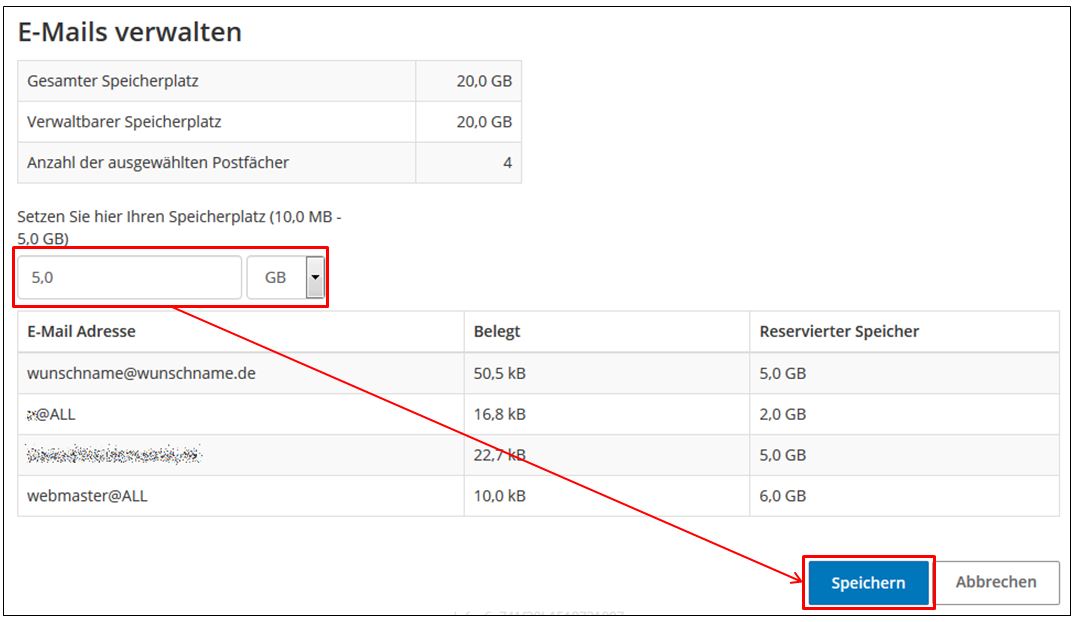This screenshot has width=1076, height=622.
Task: Click the Belegt column header
Action: pyautogui.click(x=497, y=331)
